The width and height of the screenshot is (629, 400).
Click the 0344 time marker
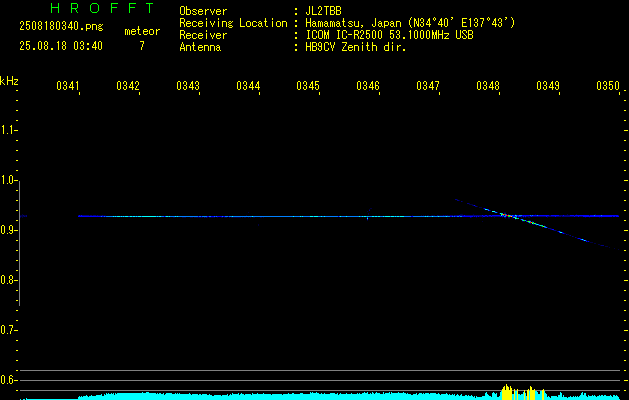[248, 86]
